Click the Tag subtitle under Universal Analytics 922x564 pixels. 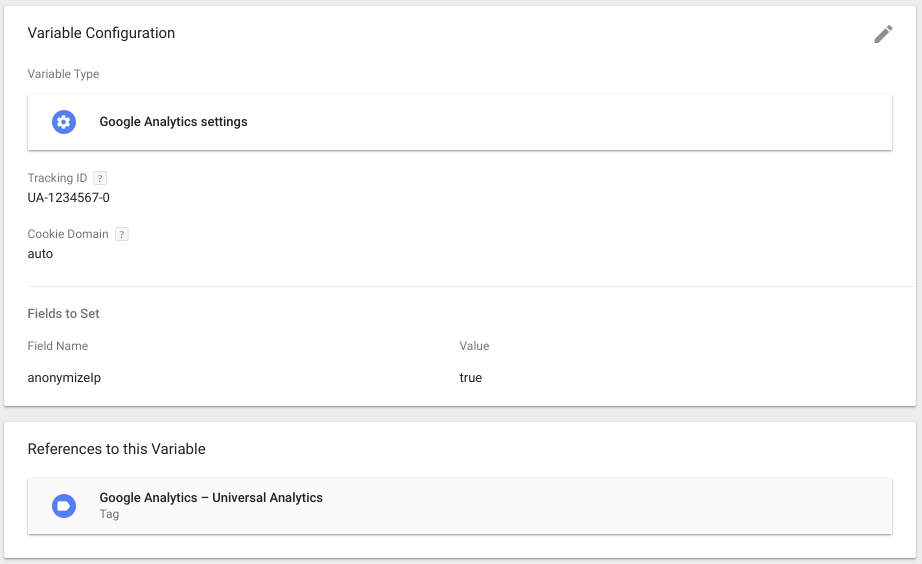point(109,514)
